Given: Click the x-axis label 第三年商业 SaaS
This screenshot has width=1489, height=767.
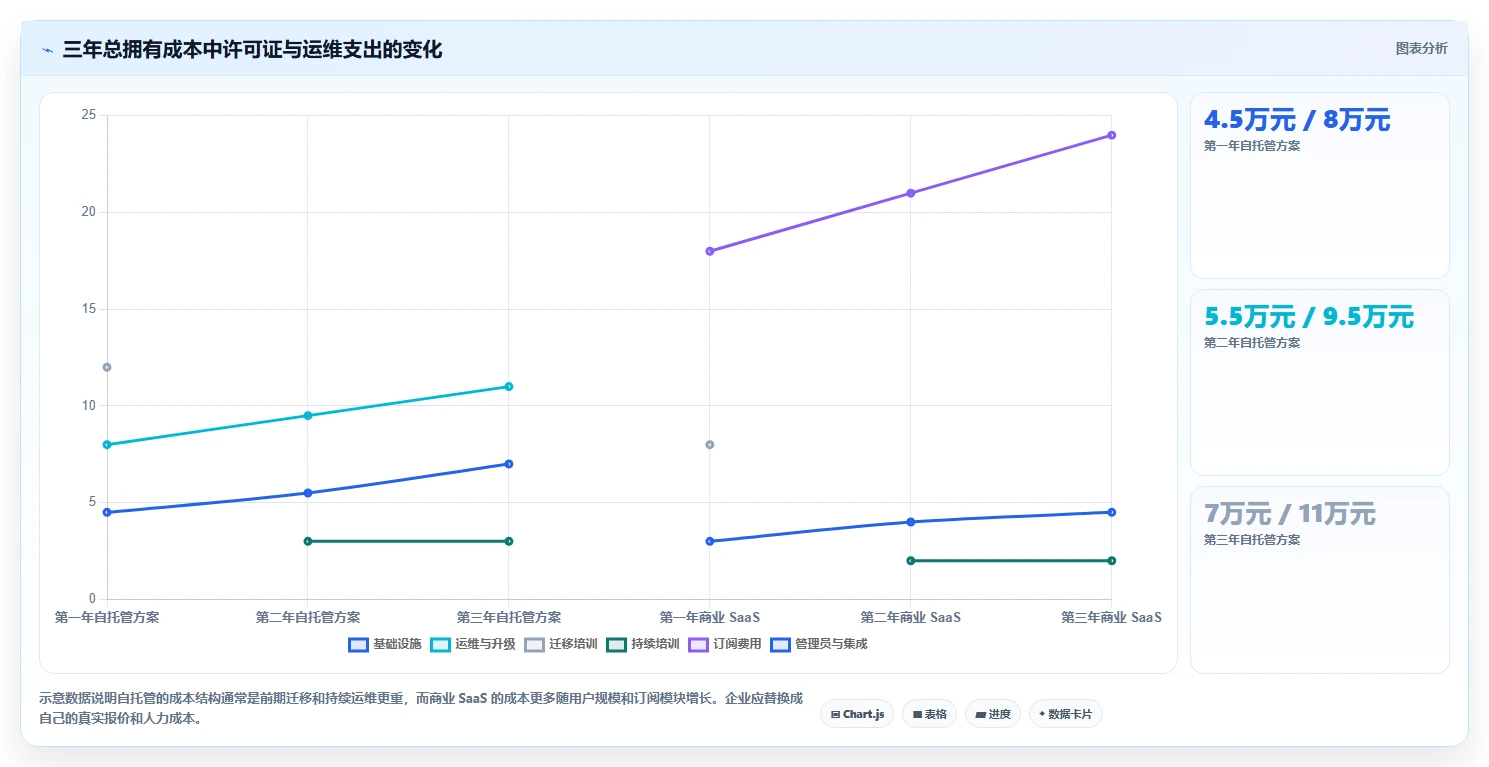Looking at the screenshot, I should click(1111, 617).
